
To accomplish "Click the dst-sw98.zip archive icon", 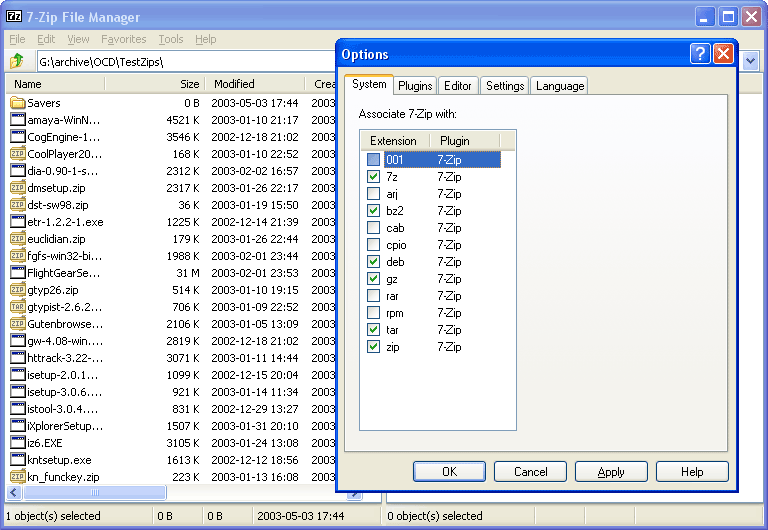I will pos(18,205).
